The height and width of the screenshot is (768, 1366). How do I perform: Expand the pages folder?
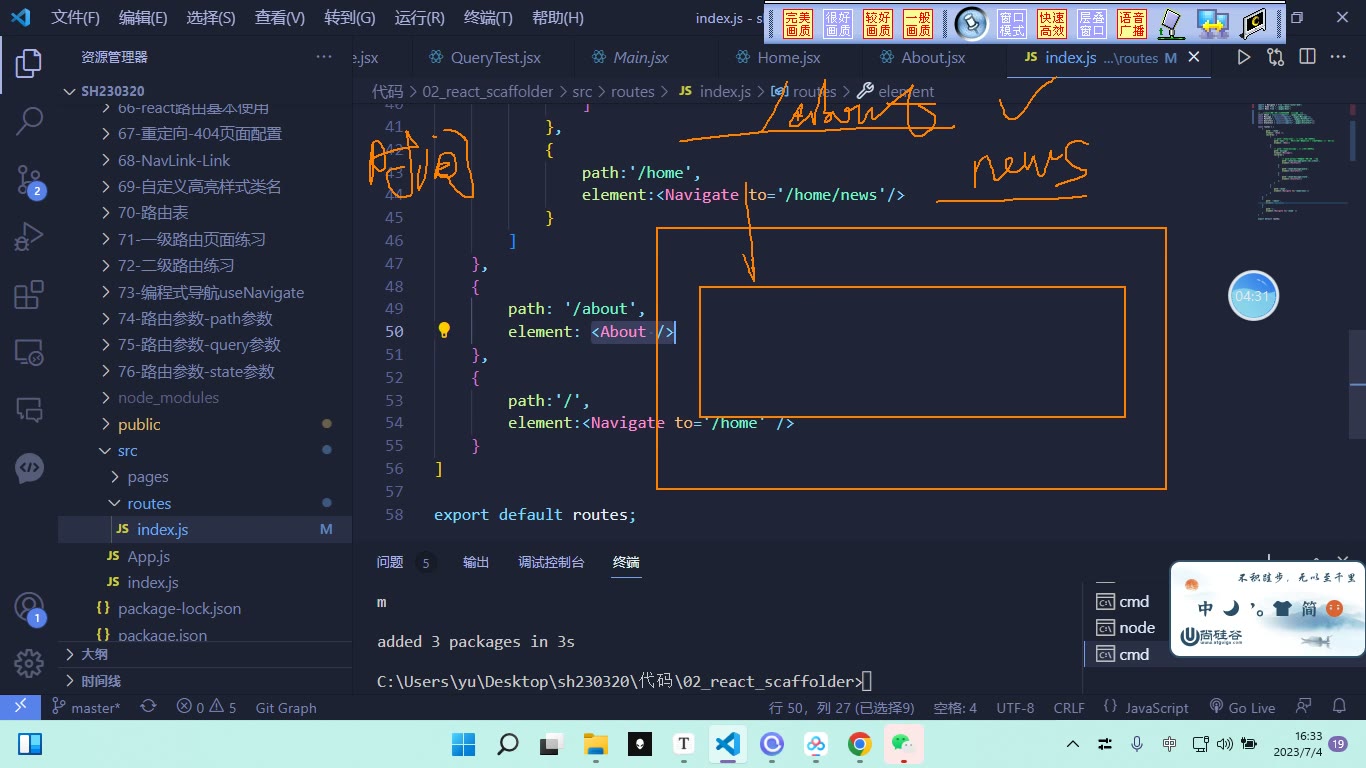click(x=205, y=477)
